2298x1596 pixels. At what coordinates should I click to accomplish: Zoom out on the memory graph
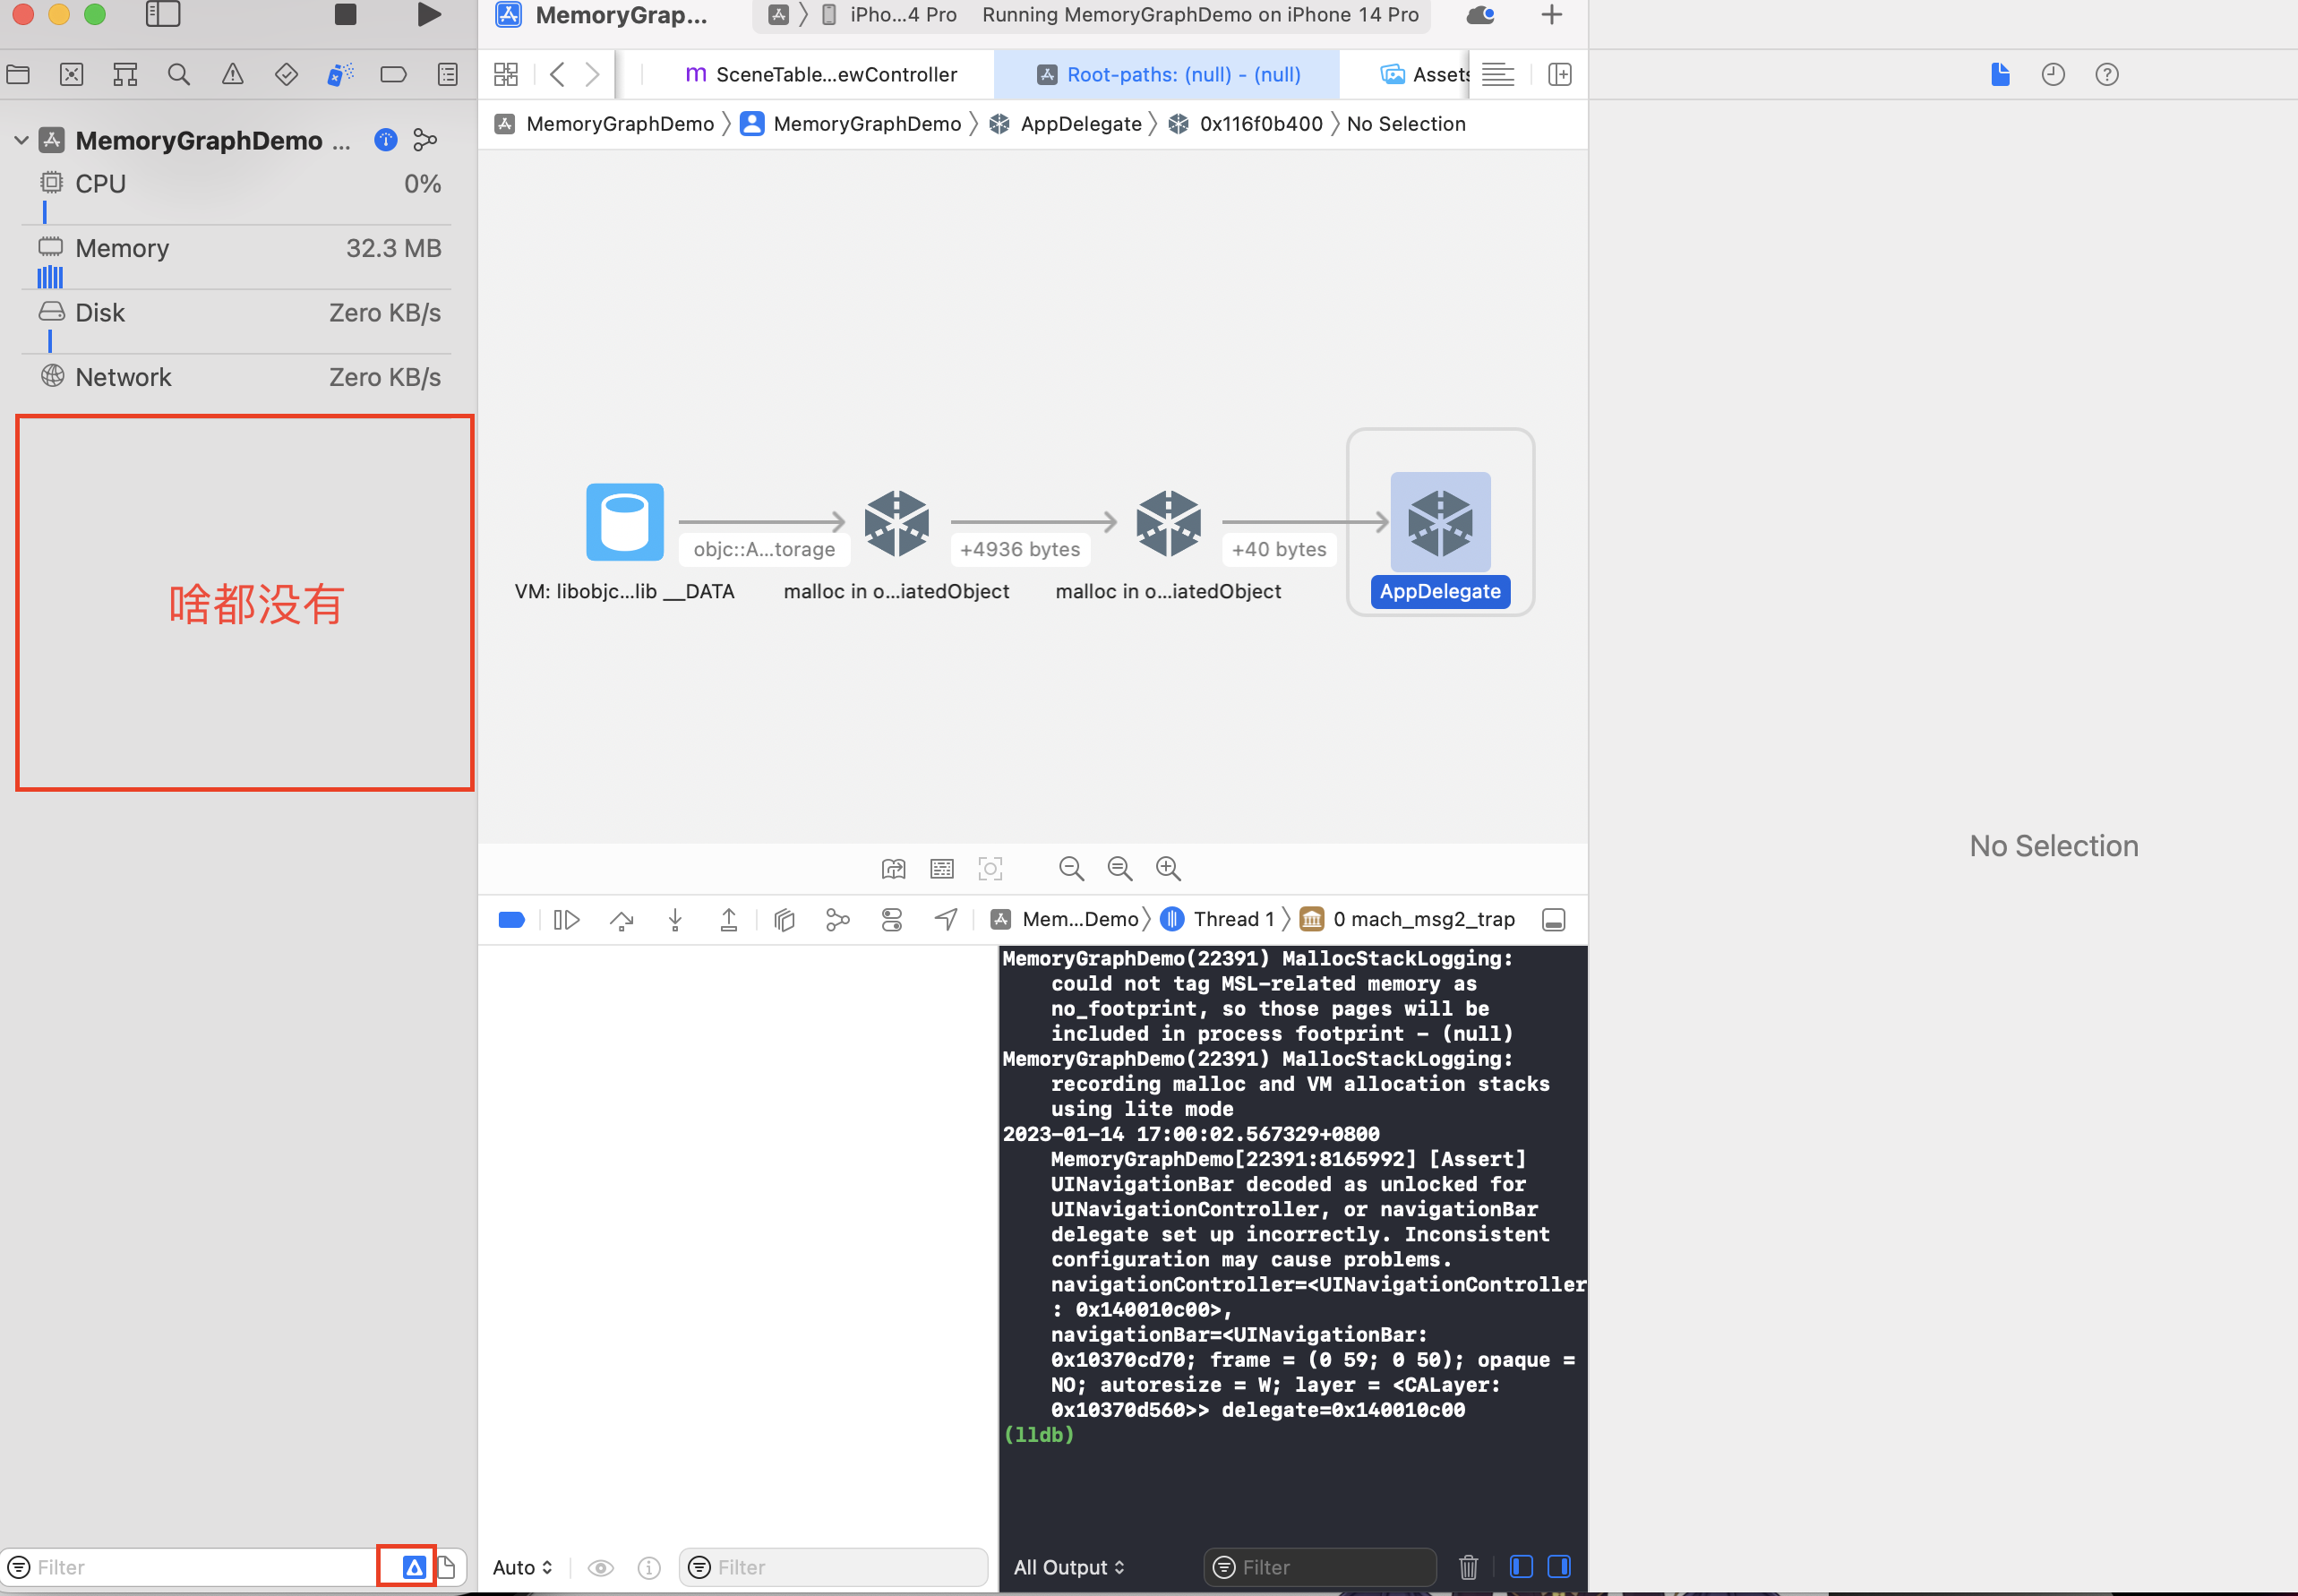(x=1071, y=869)
